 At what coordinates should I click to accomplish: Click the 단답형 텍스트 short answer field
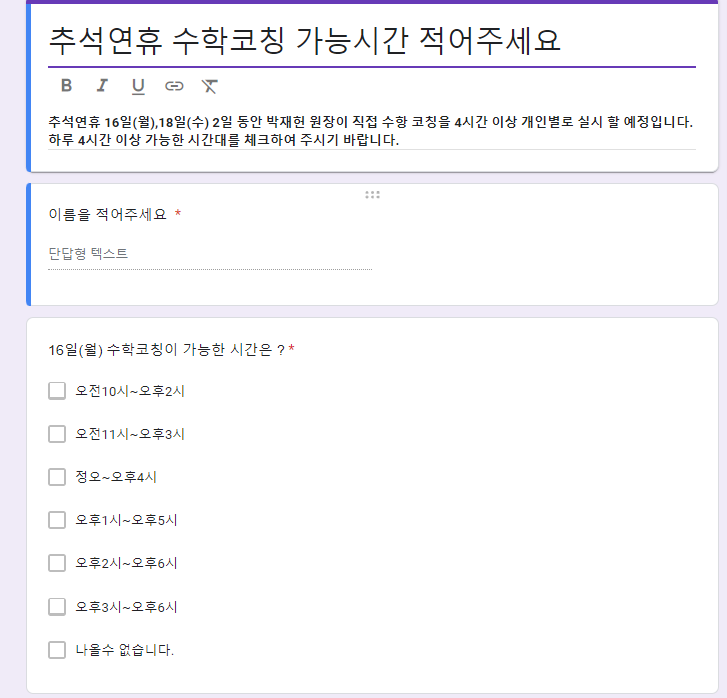[x=210, y=254]
